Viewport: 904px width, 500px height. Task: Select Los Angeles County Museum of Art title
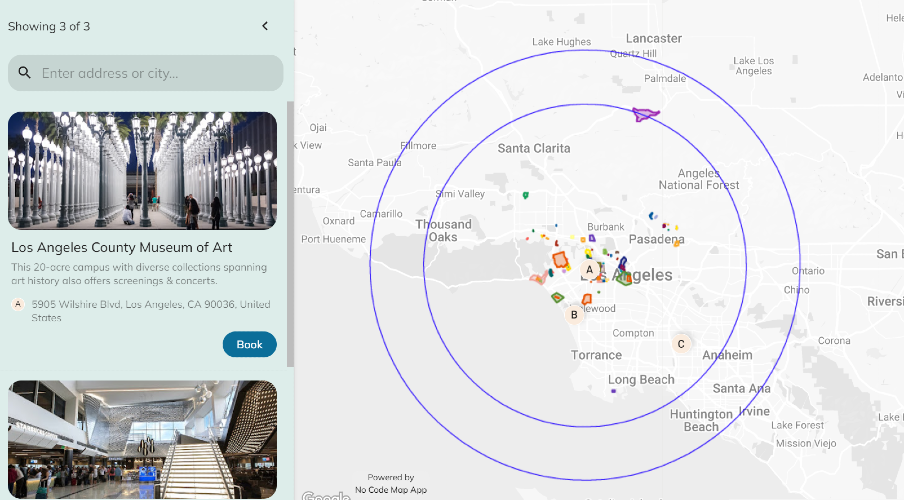click(x=122, y=247)
